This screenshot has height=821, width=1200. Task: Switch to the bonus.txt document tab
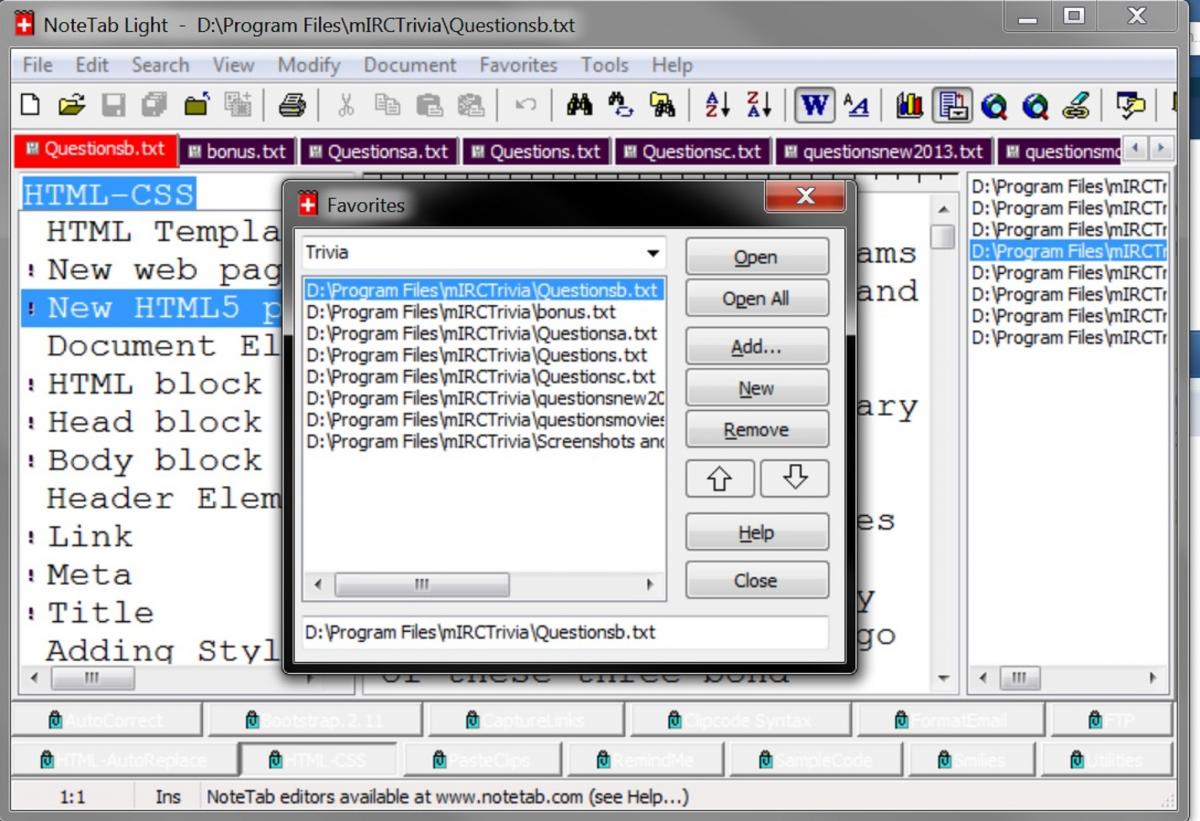coord(239,152)
